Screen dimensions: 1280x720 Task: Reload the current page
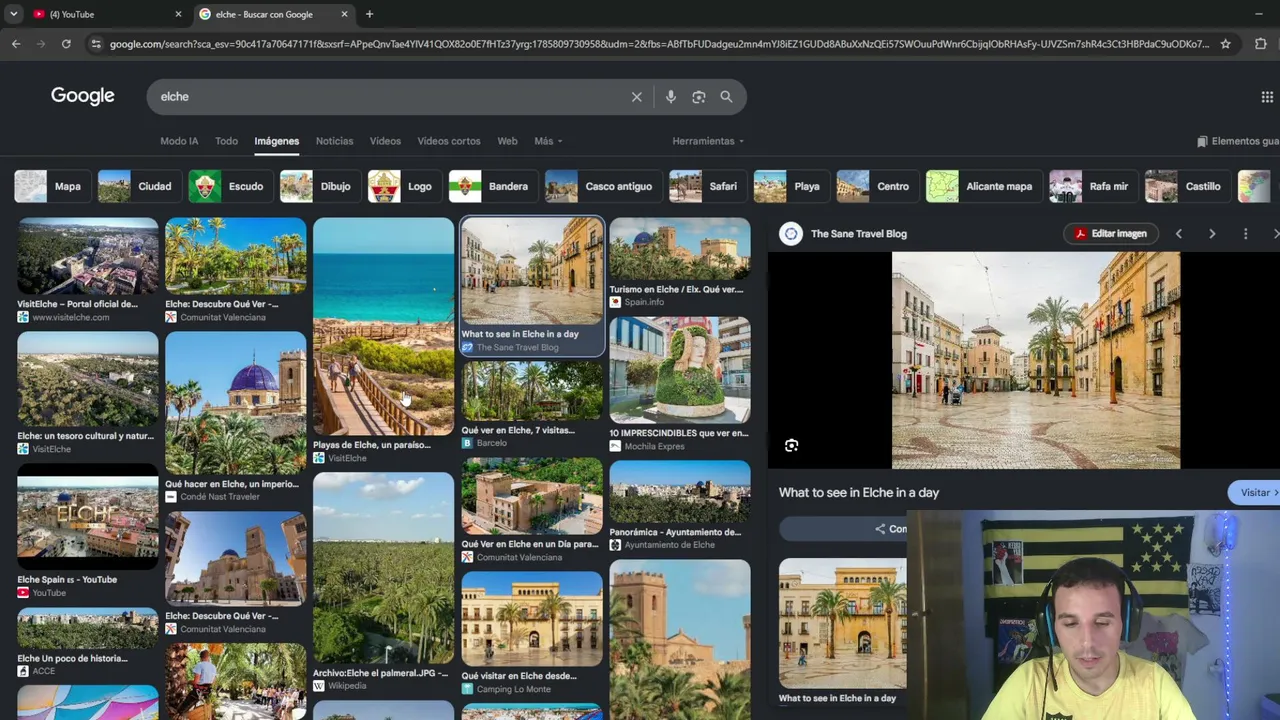tap(66, 44)
